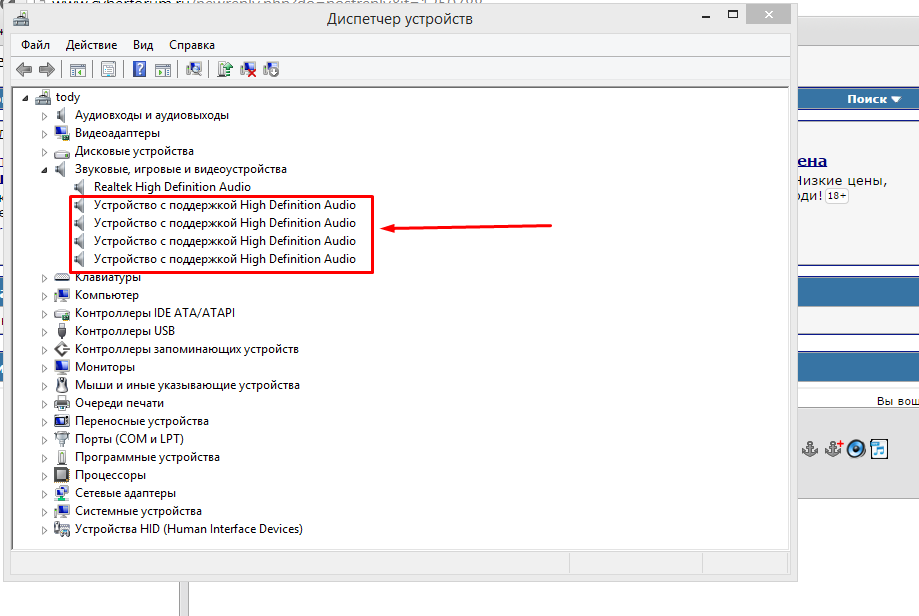Select the Сетевые адаптеры network icon
919x616 pixels.
pos(62,493)
